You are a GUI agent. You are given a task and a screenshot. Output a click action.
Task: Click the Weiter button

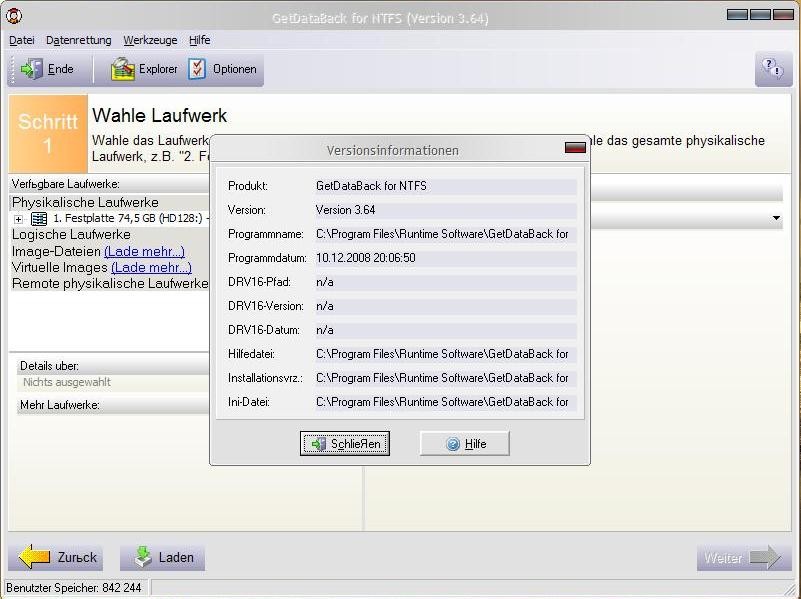click(744, 557)
